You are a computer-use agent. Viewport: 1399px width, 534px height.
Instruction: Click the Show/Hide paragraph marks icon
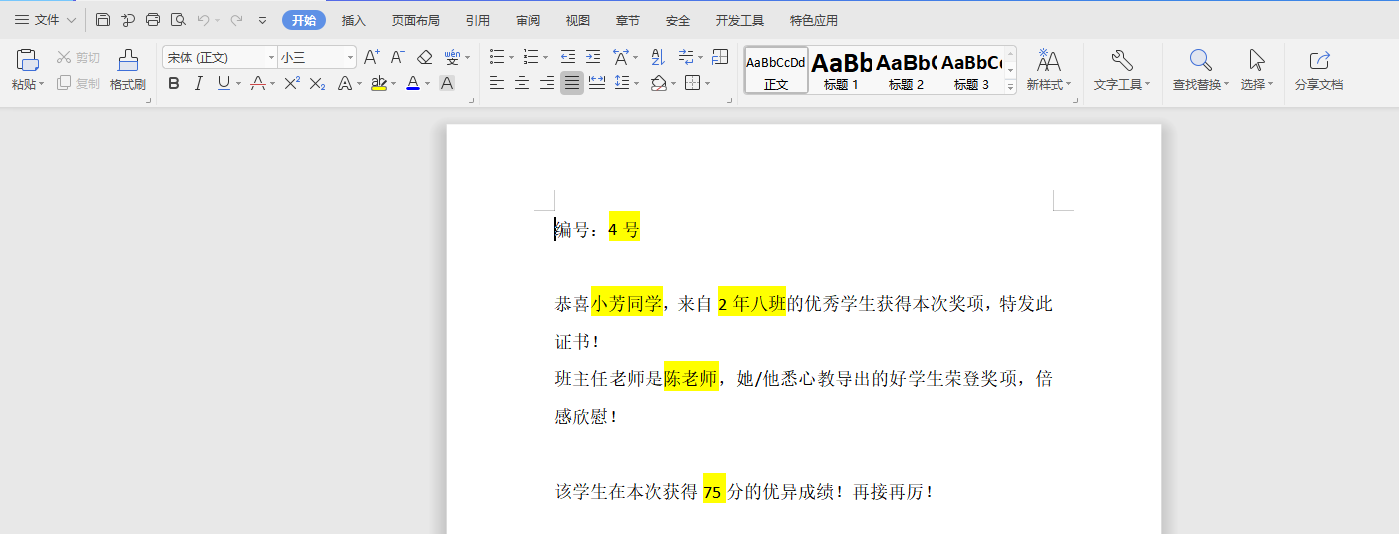686,58
